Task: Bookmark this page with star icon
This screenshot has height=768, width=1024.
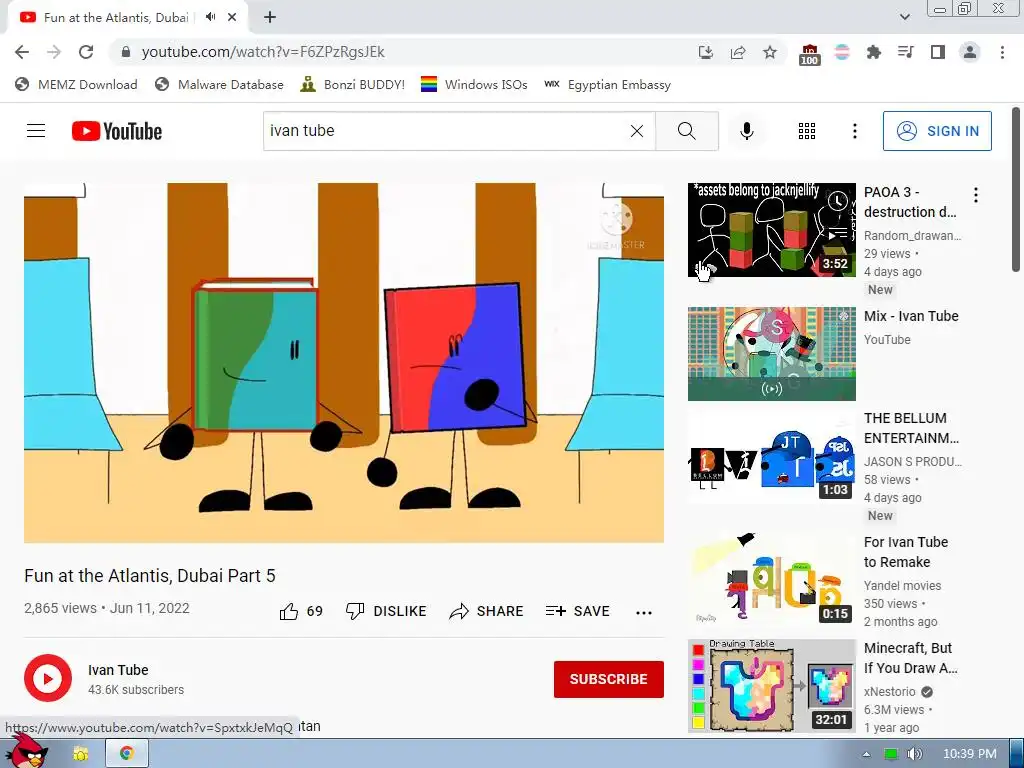Action: pyautogui.click(x=770, y=52)
